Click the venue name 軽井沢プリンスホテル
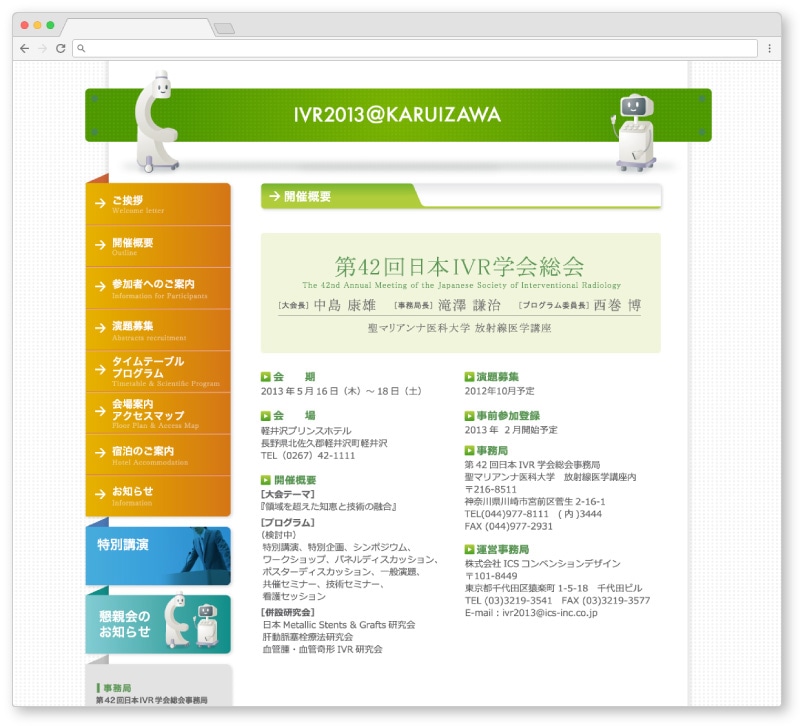This screenshot has height=726, width=800. pyautogui.click(x=306, y=431)
